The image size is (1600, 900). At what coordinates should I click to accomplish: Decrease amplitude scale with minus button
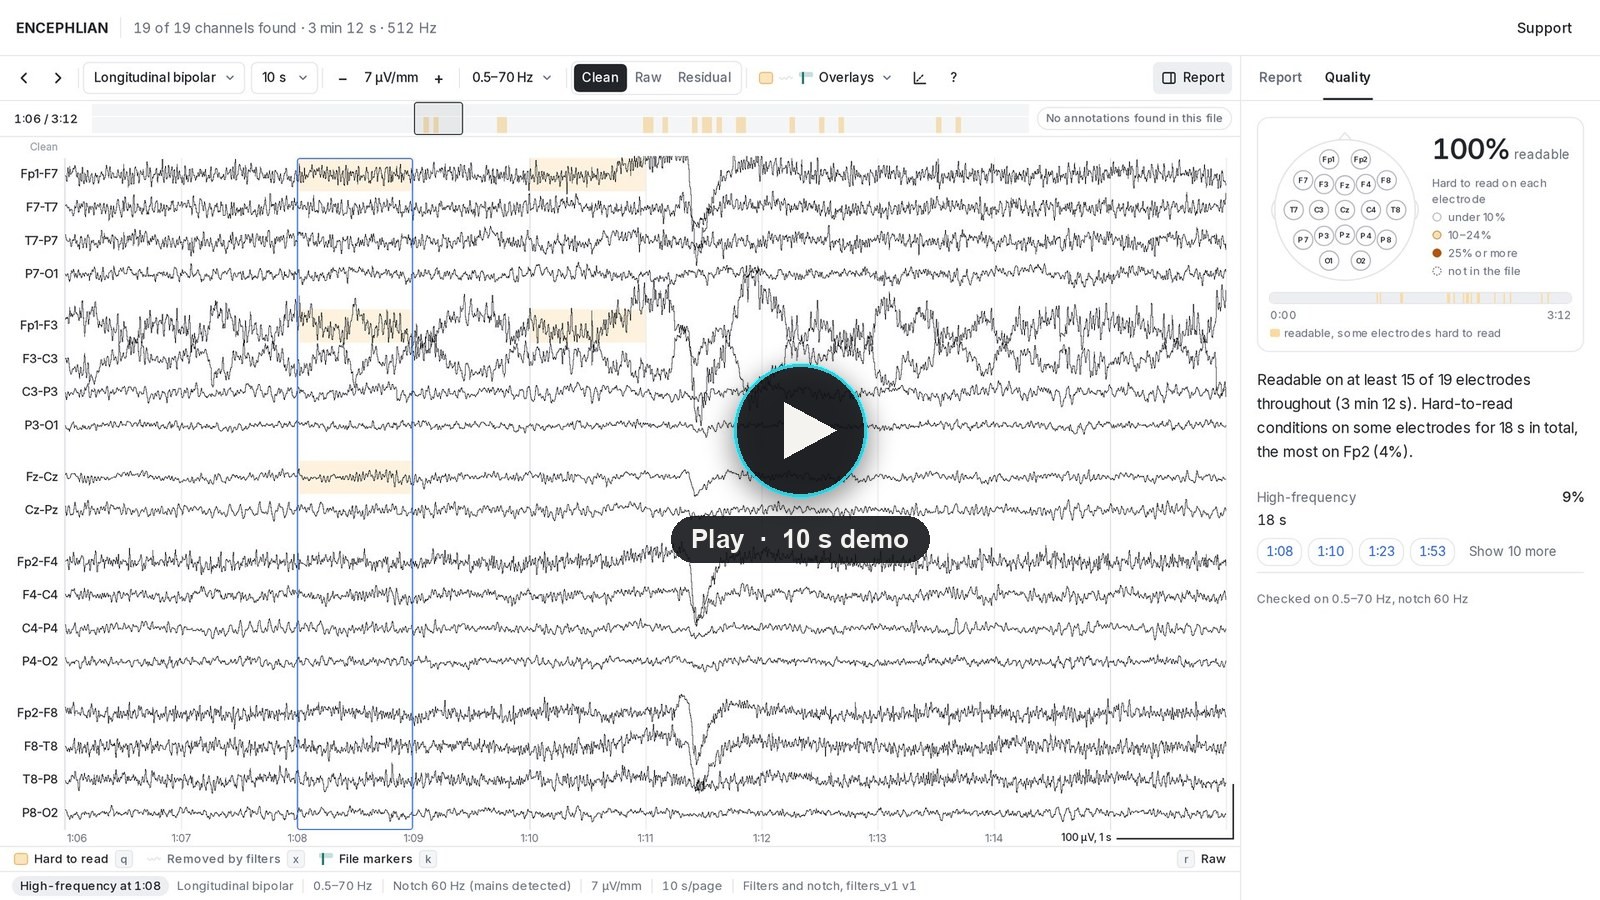pos(342,78)
